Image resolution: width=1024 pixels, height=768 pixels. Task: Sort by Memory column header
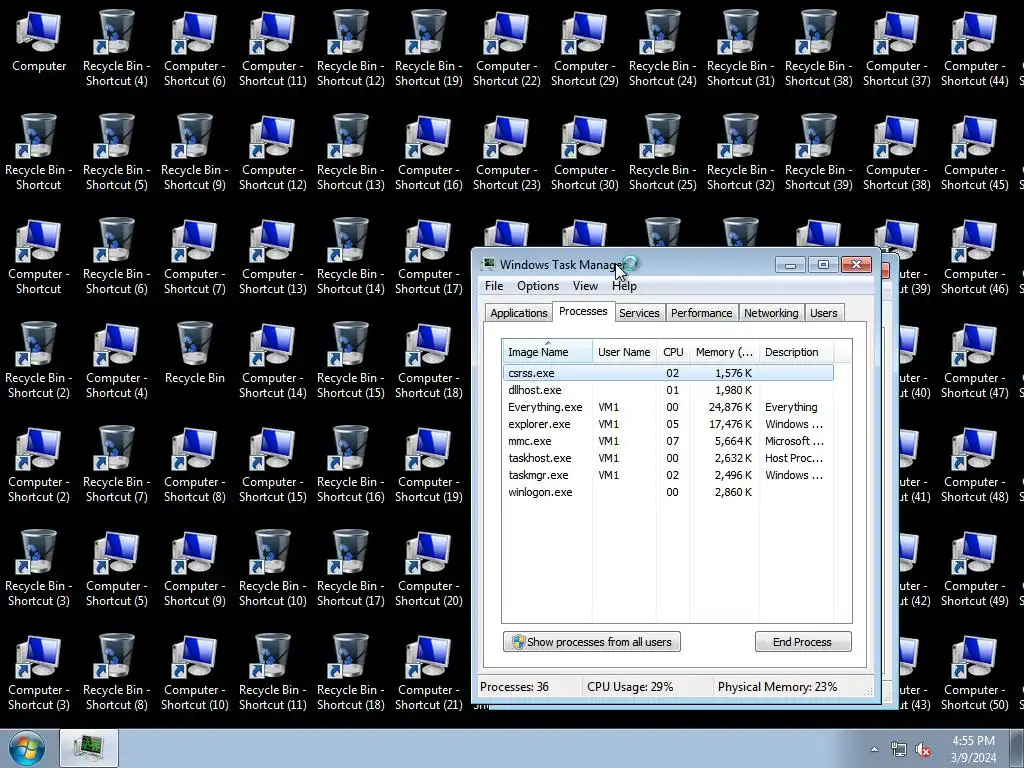(724, 351)
